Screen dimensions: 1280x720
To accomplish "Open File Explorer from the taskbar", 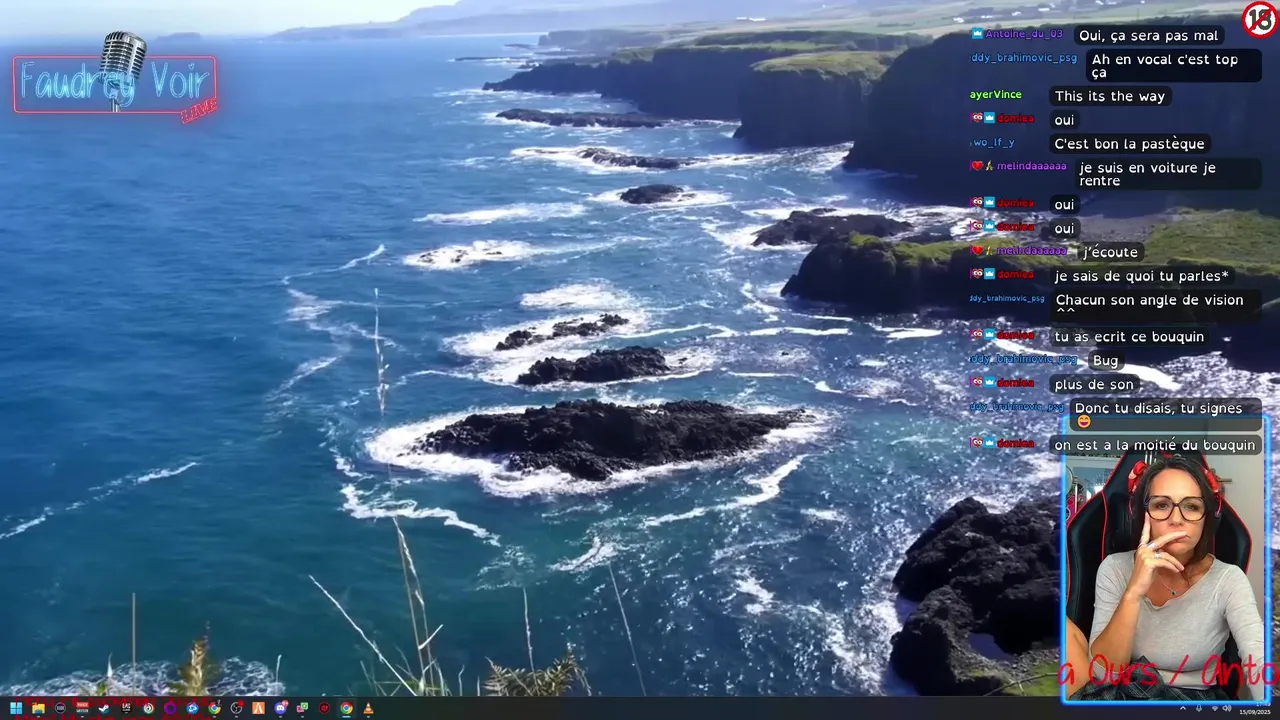I will coord(38,708).
